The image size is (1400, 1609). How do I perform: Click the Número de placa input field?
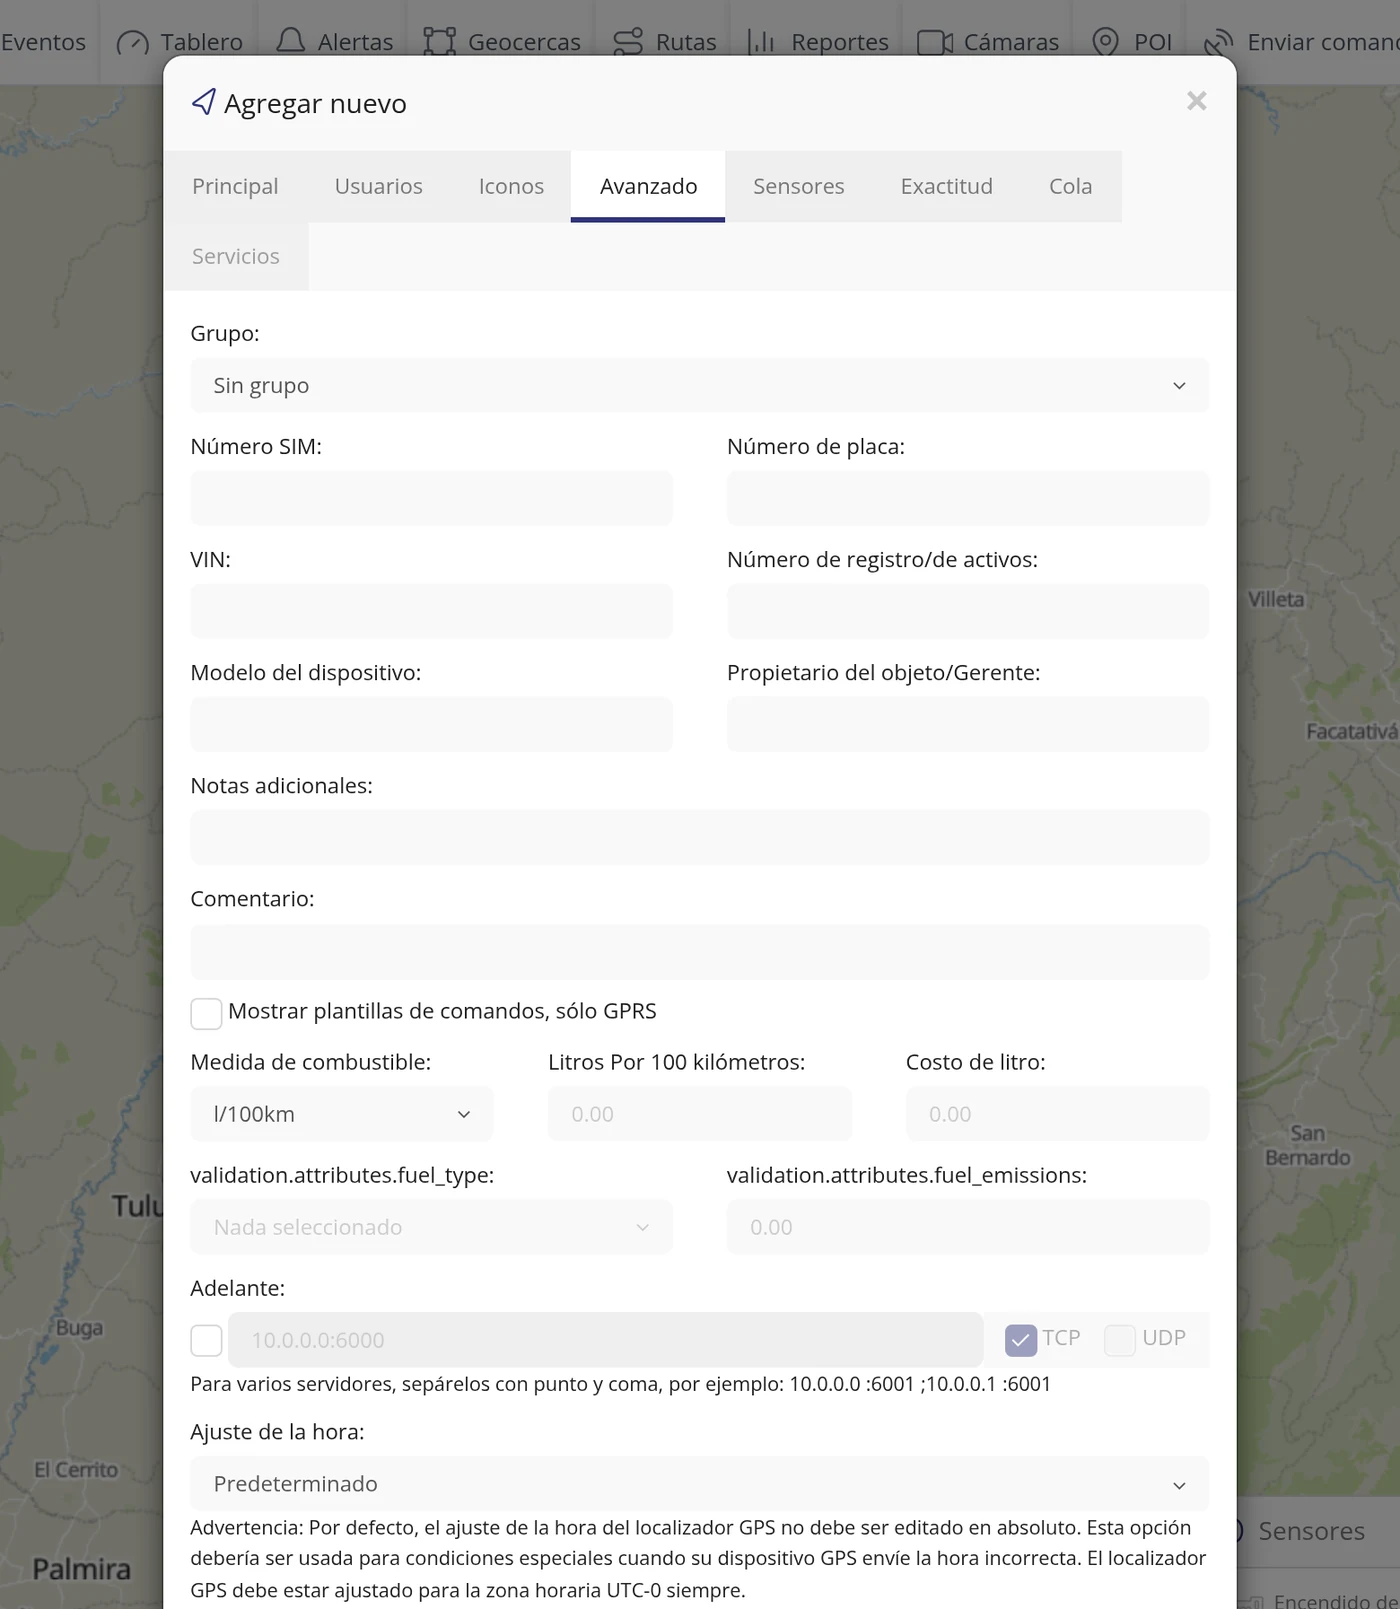click(x=967, y=498)
